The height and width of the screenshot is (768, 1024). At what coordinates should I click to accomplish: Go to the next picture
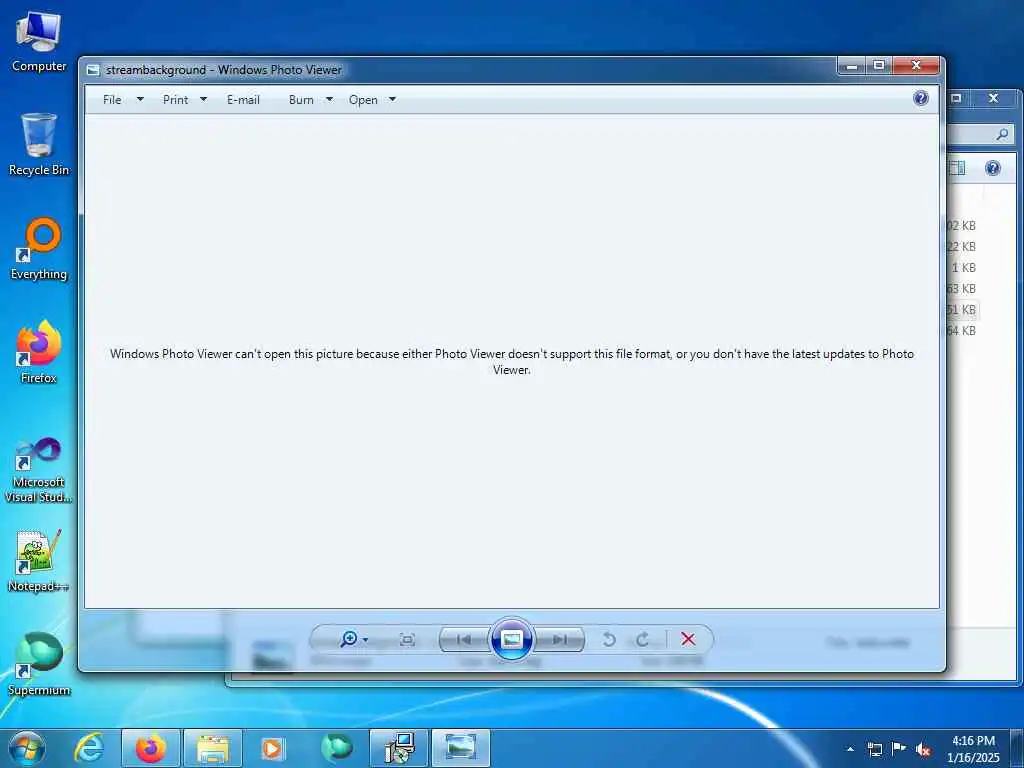[560, 639]
